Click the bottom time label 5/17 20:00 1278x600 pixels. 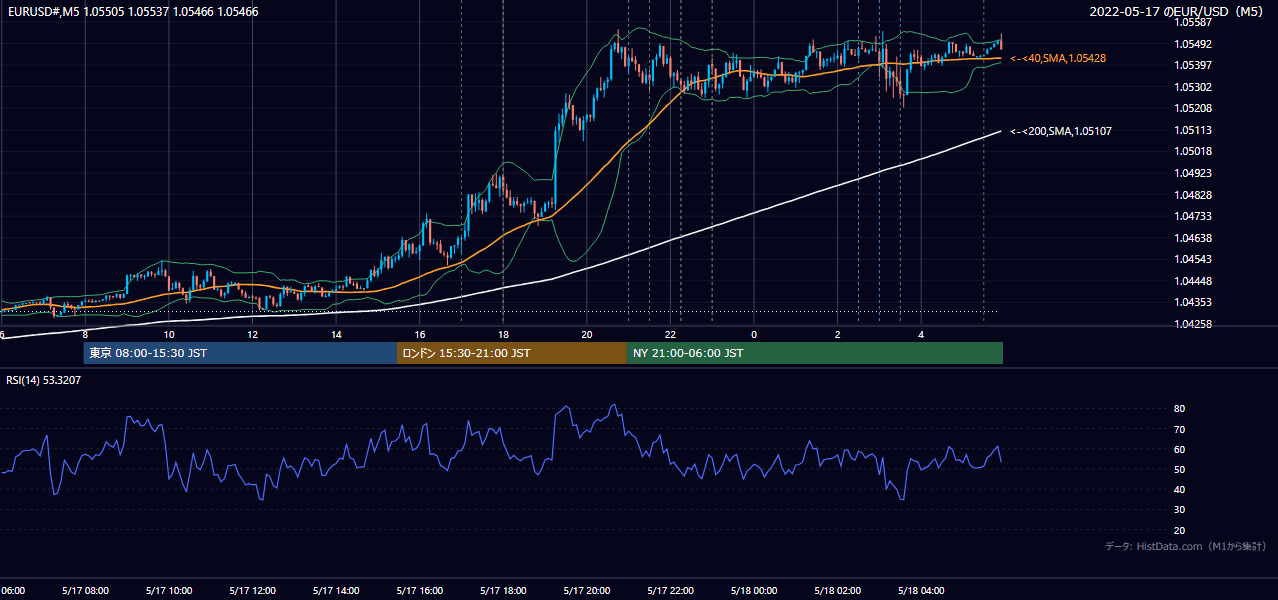587,591
